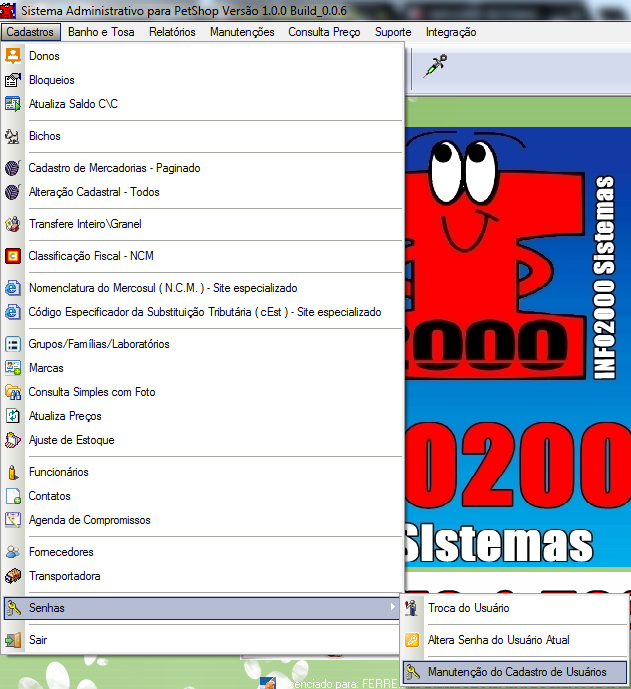Open the Relatórios menu
This screenshot has height=689, width=631.
coord(172,32)
